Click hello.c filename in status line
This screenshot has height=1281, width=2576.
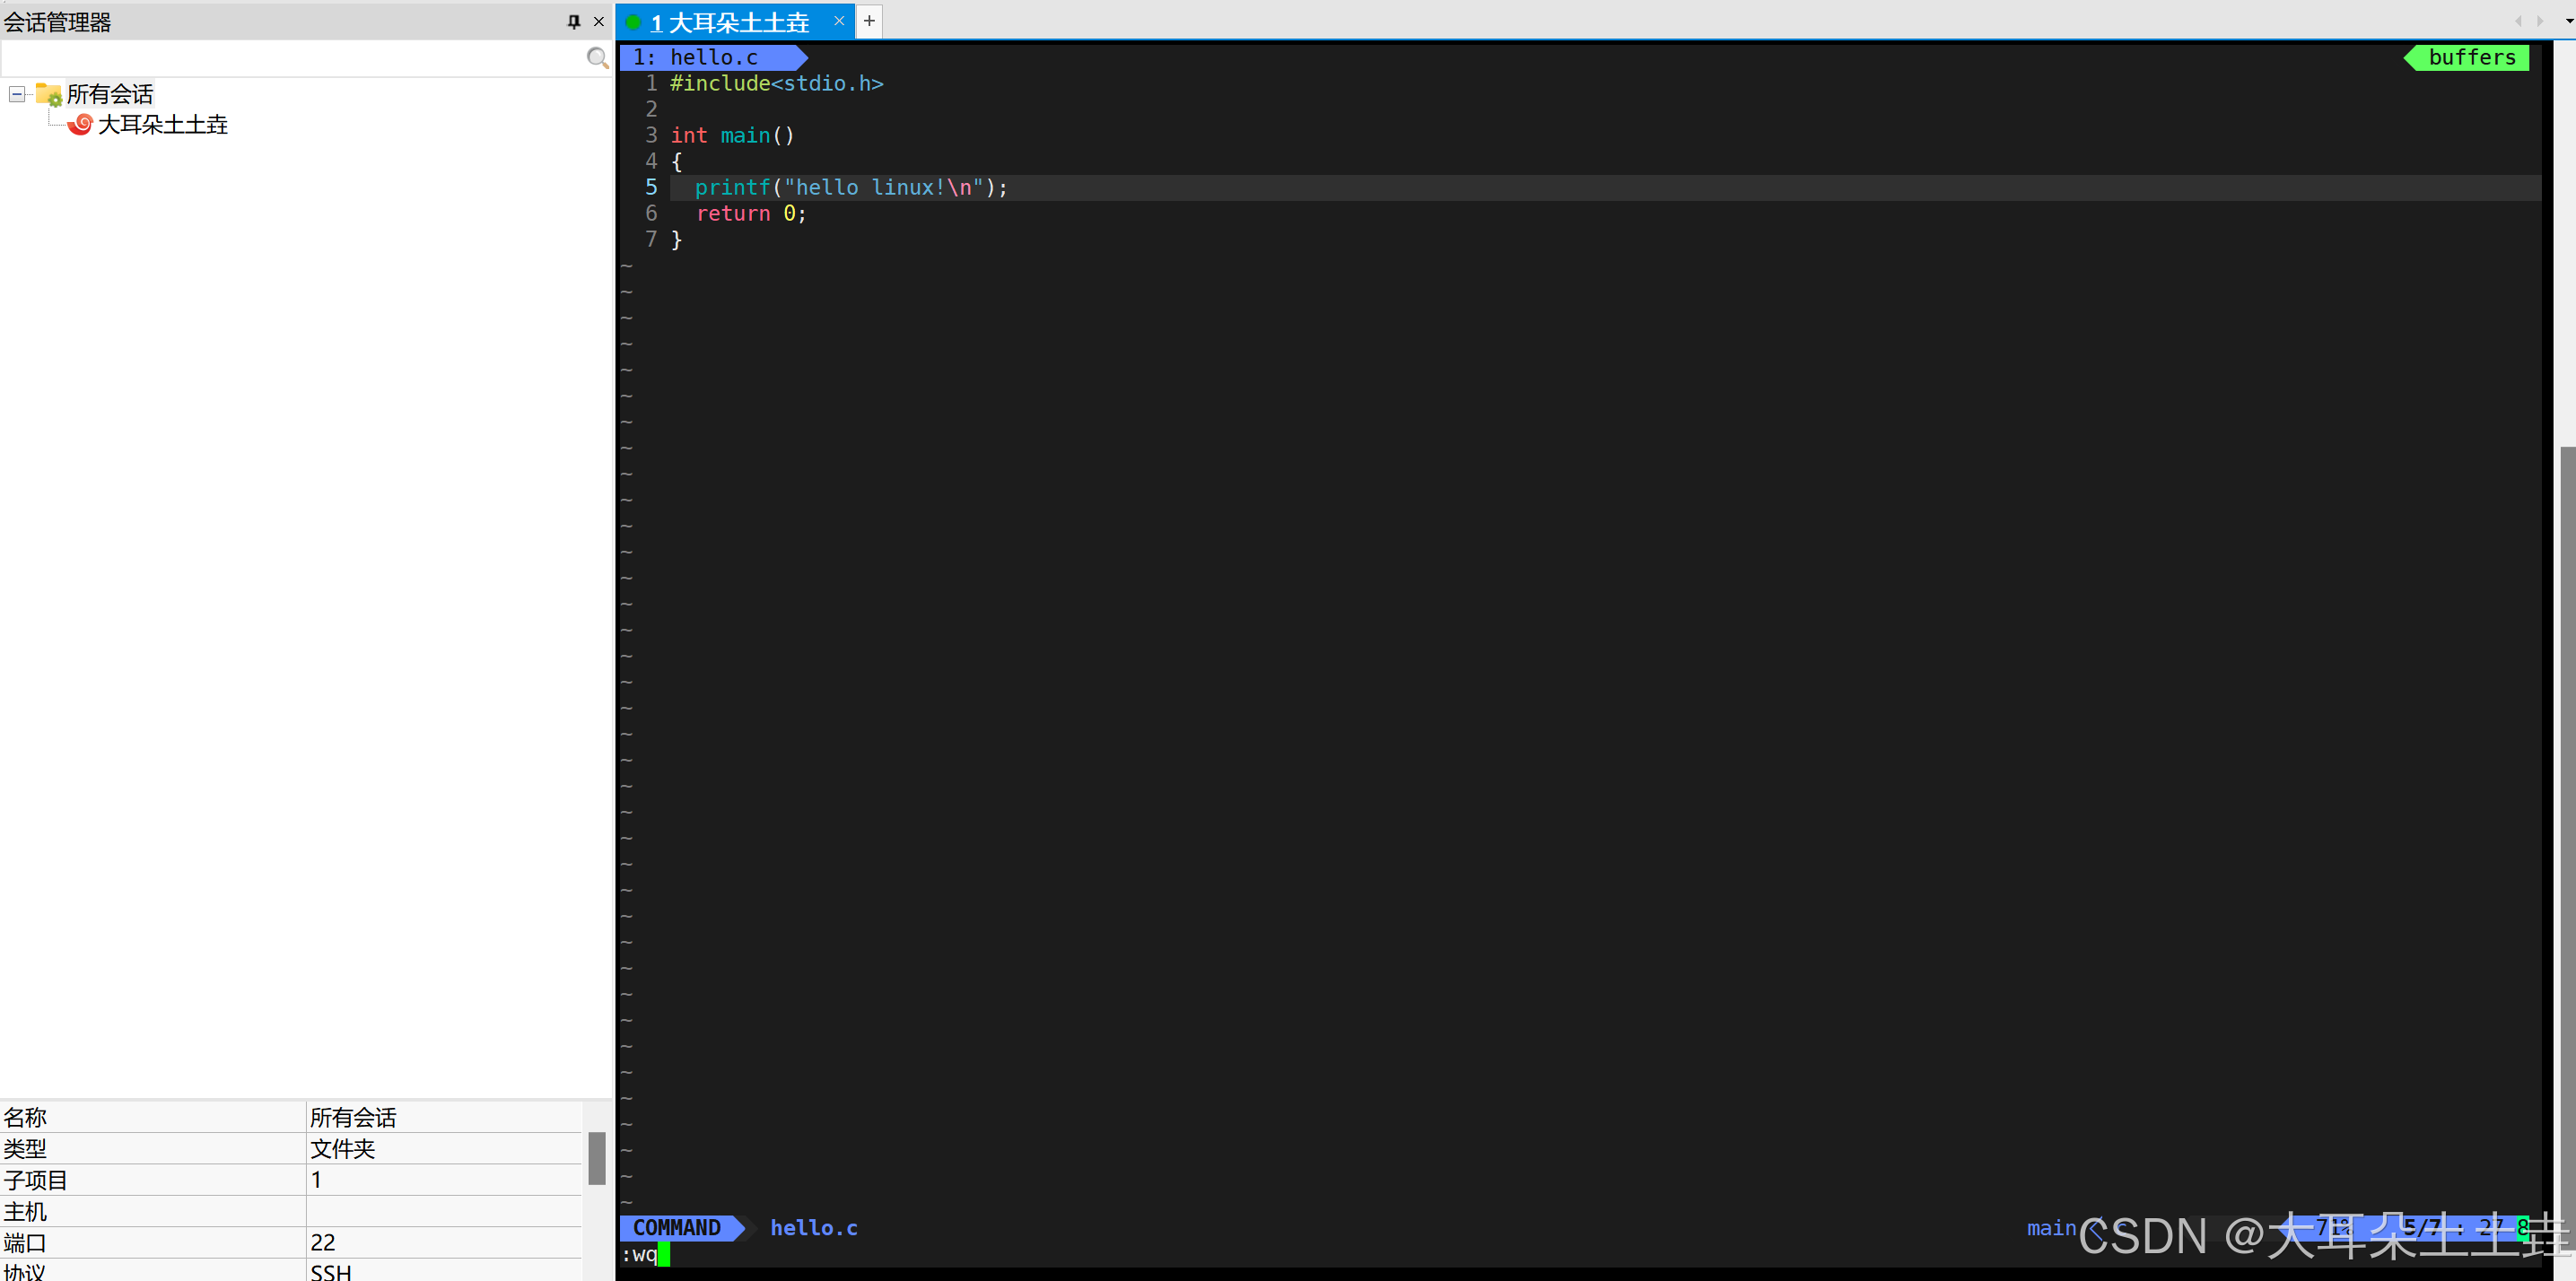tap(814, 1227)
